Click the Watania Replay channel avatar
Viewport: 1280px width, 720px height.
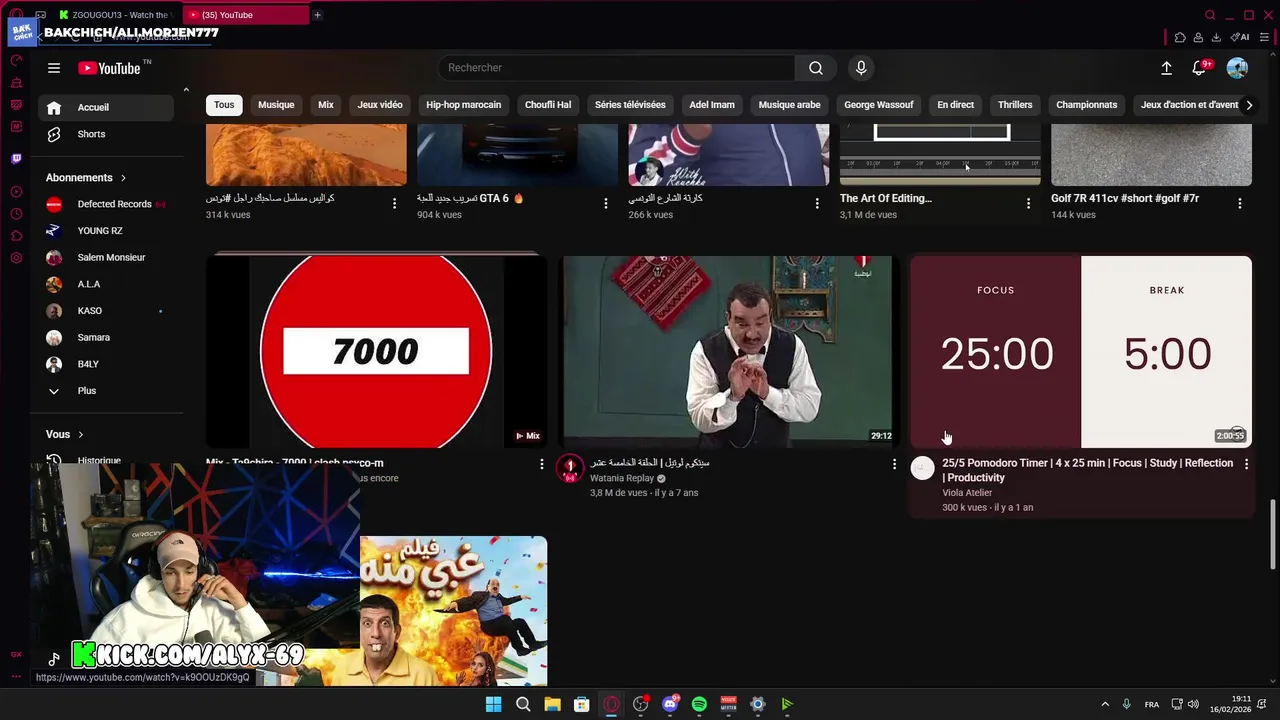570,468
